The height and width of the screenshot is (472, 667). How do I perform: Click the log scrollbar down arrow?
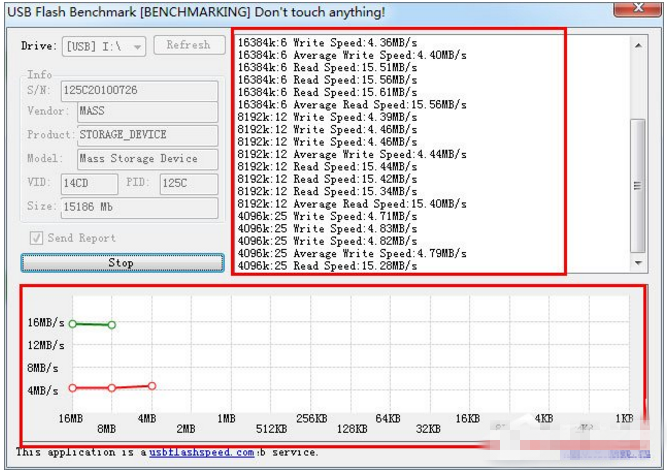(x=638, y=263)
